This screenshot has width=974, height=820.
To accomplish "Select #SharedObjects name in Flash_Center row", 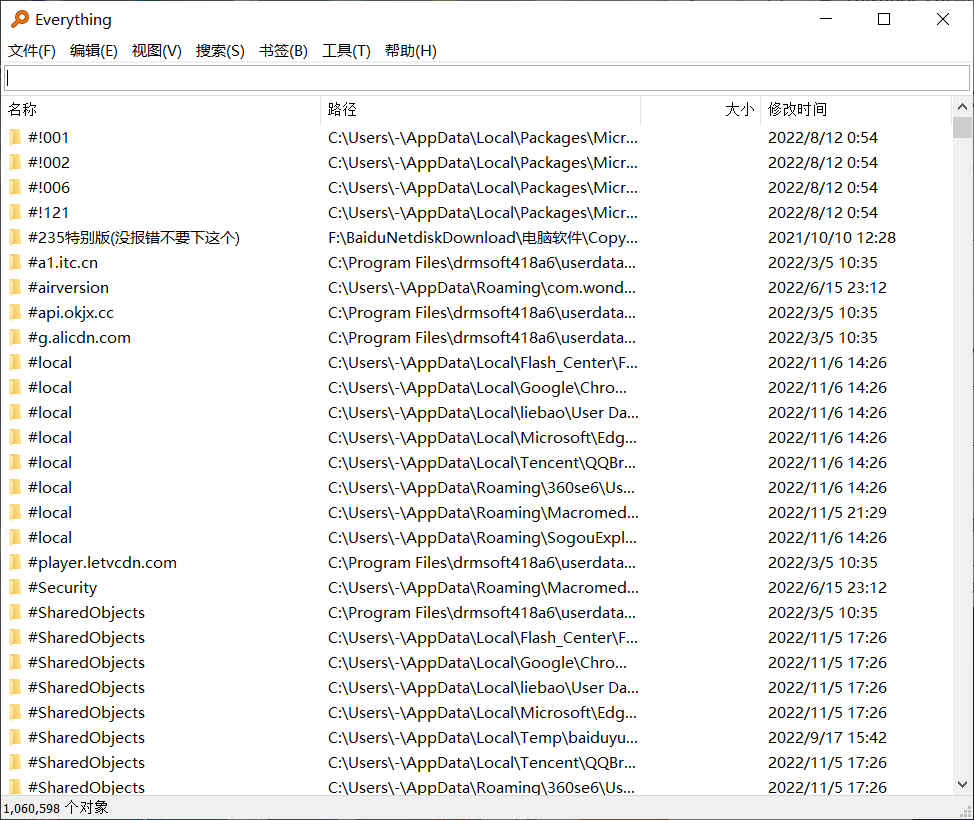I will tap(86, 637).
